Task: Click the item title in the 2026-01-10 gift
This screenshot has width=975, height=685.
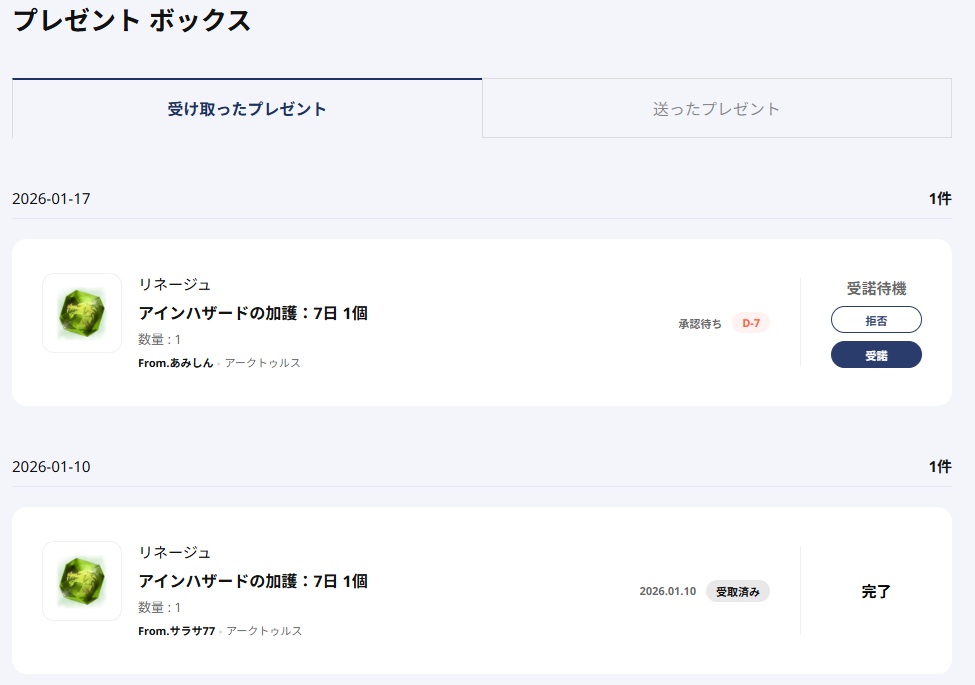Action: (253, 581)
